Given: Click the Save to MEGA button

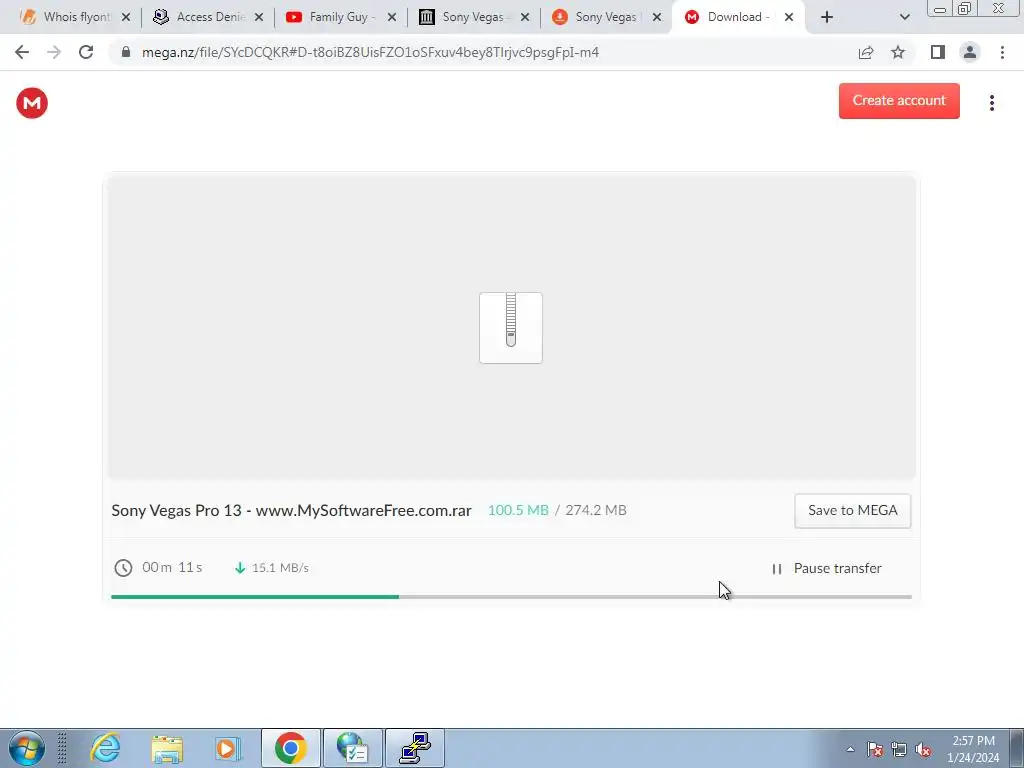Looking at the screenshot, I should [x=852, y=511].
